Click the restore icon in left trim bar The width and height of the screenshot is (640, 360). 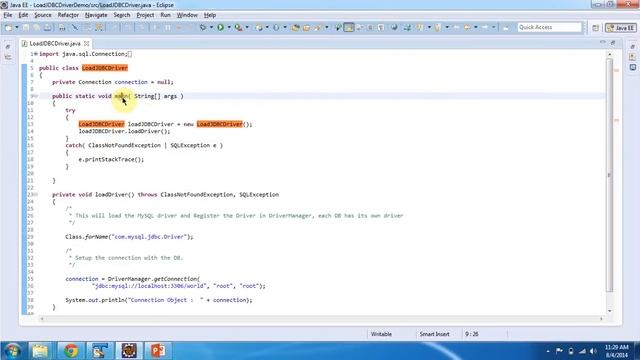coord(8,47)
